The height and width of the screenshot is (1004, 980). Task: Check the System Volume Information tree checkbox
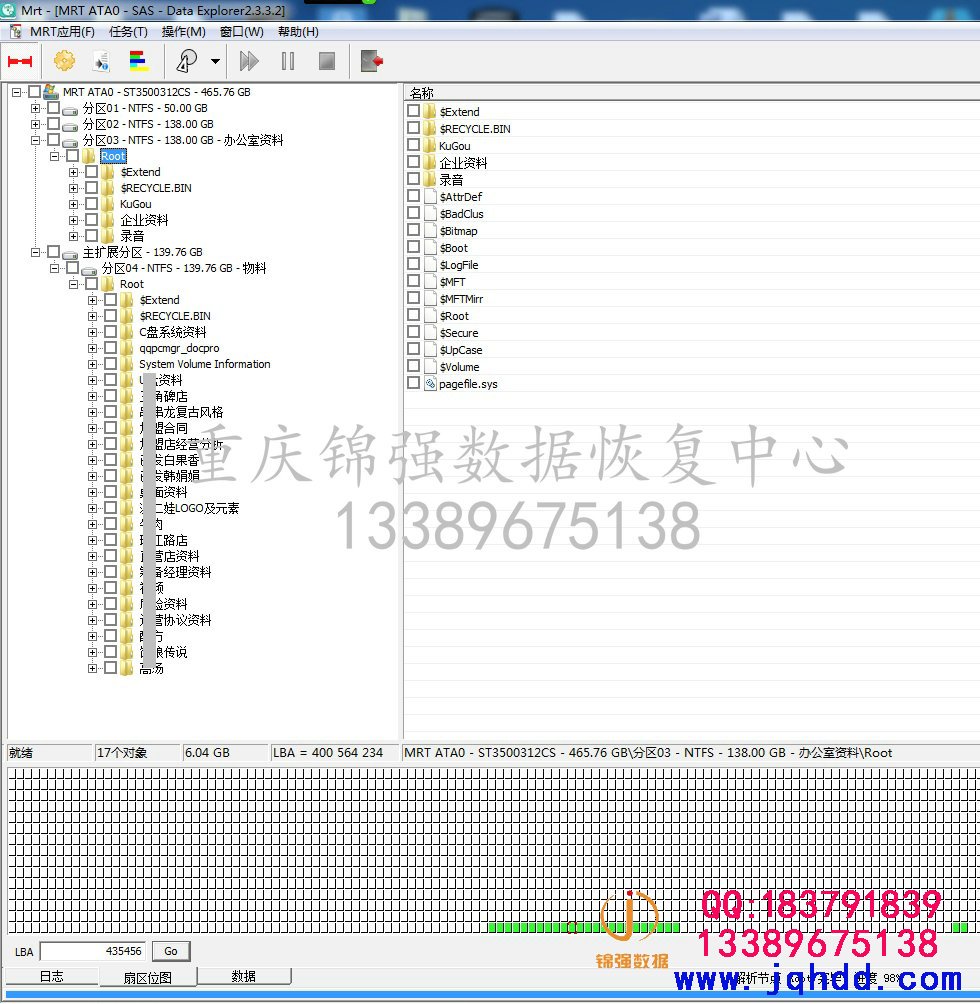click(x=111, y=364)
